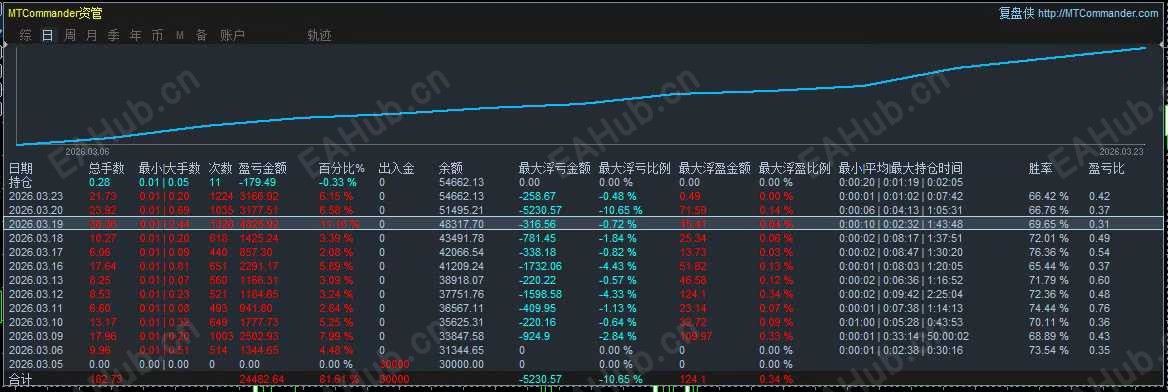The image size is (1168, 392).
Task: Sort by the 总手数 column header
Action: tap(107, 168)
